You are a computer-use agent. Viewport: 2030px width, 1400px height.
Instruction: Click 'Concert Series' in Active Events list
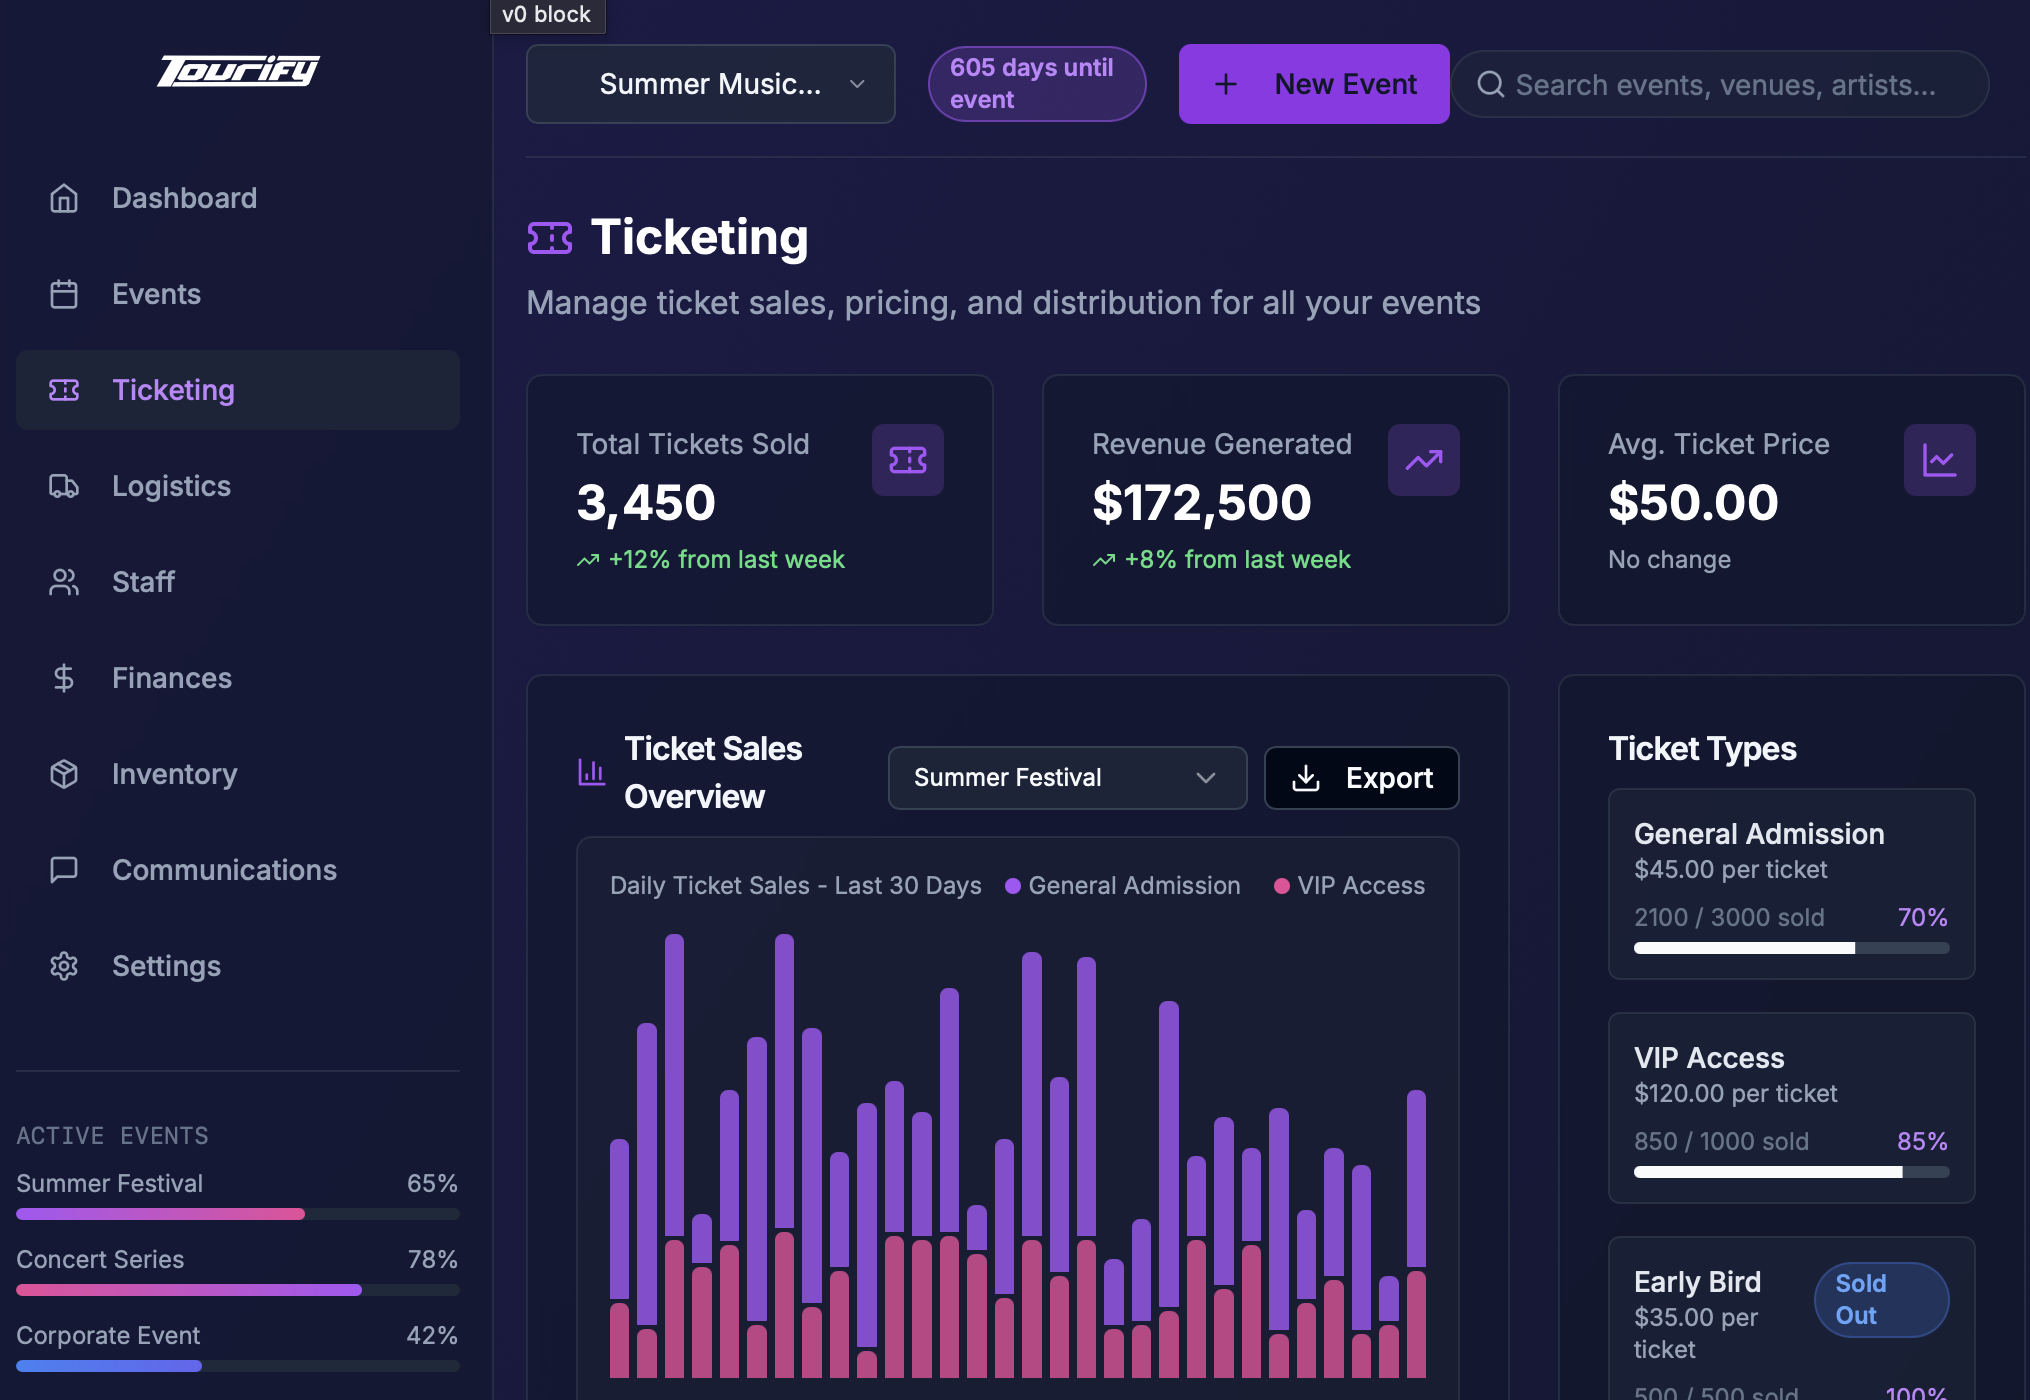[100, 1260]
